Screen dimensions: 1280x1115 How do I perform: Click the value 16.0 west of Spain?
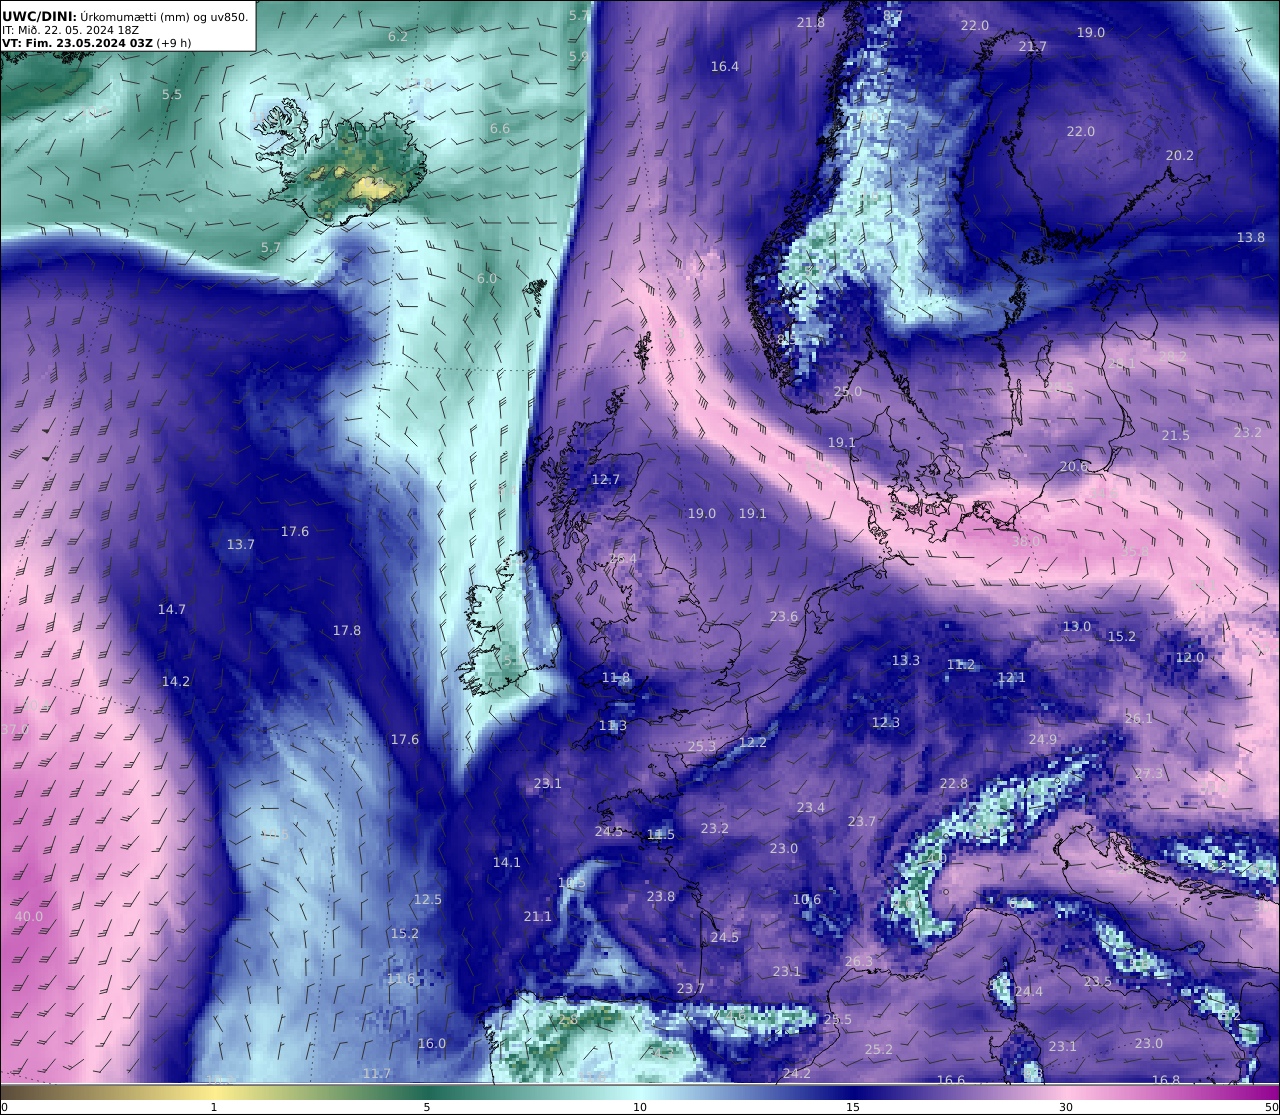tap(432, 1043)
